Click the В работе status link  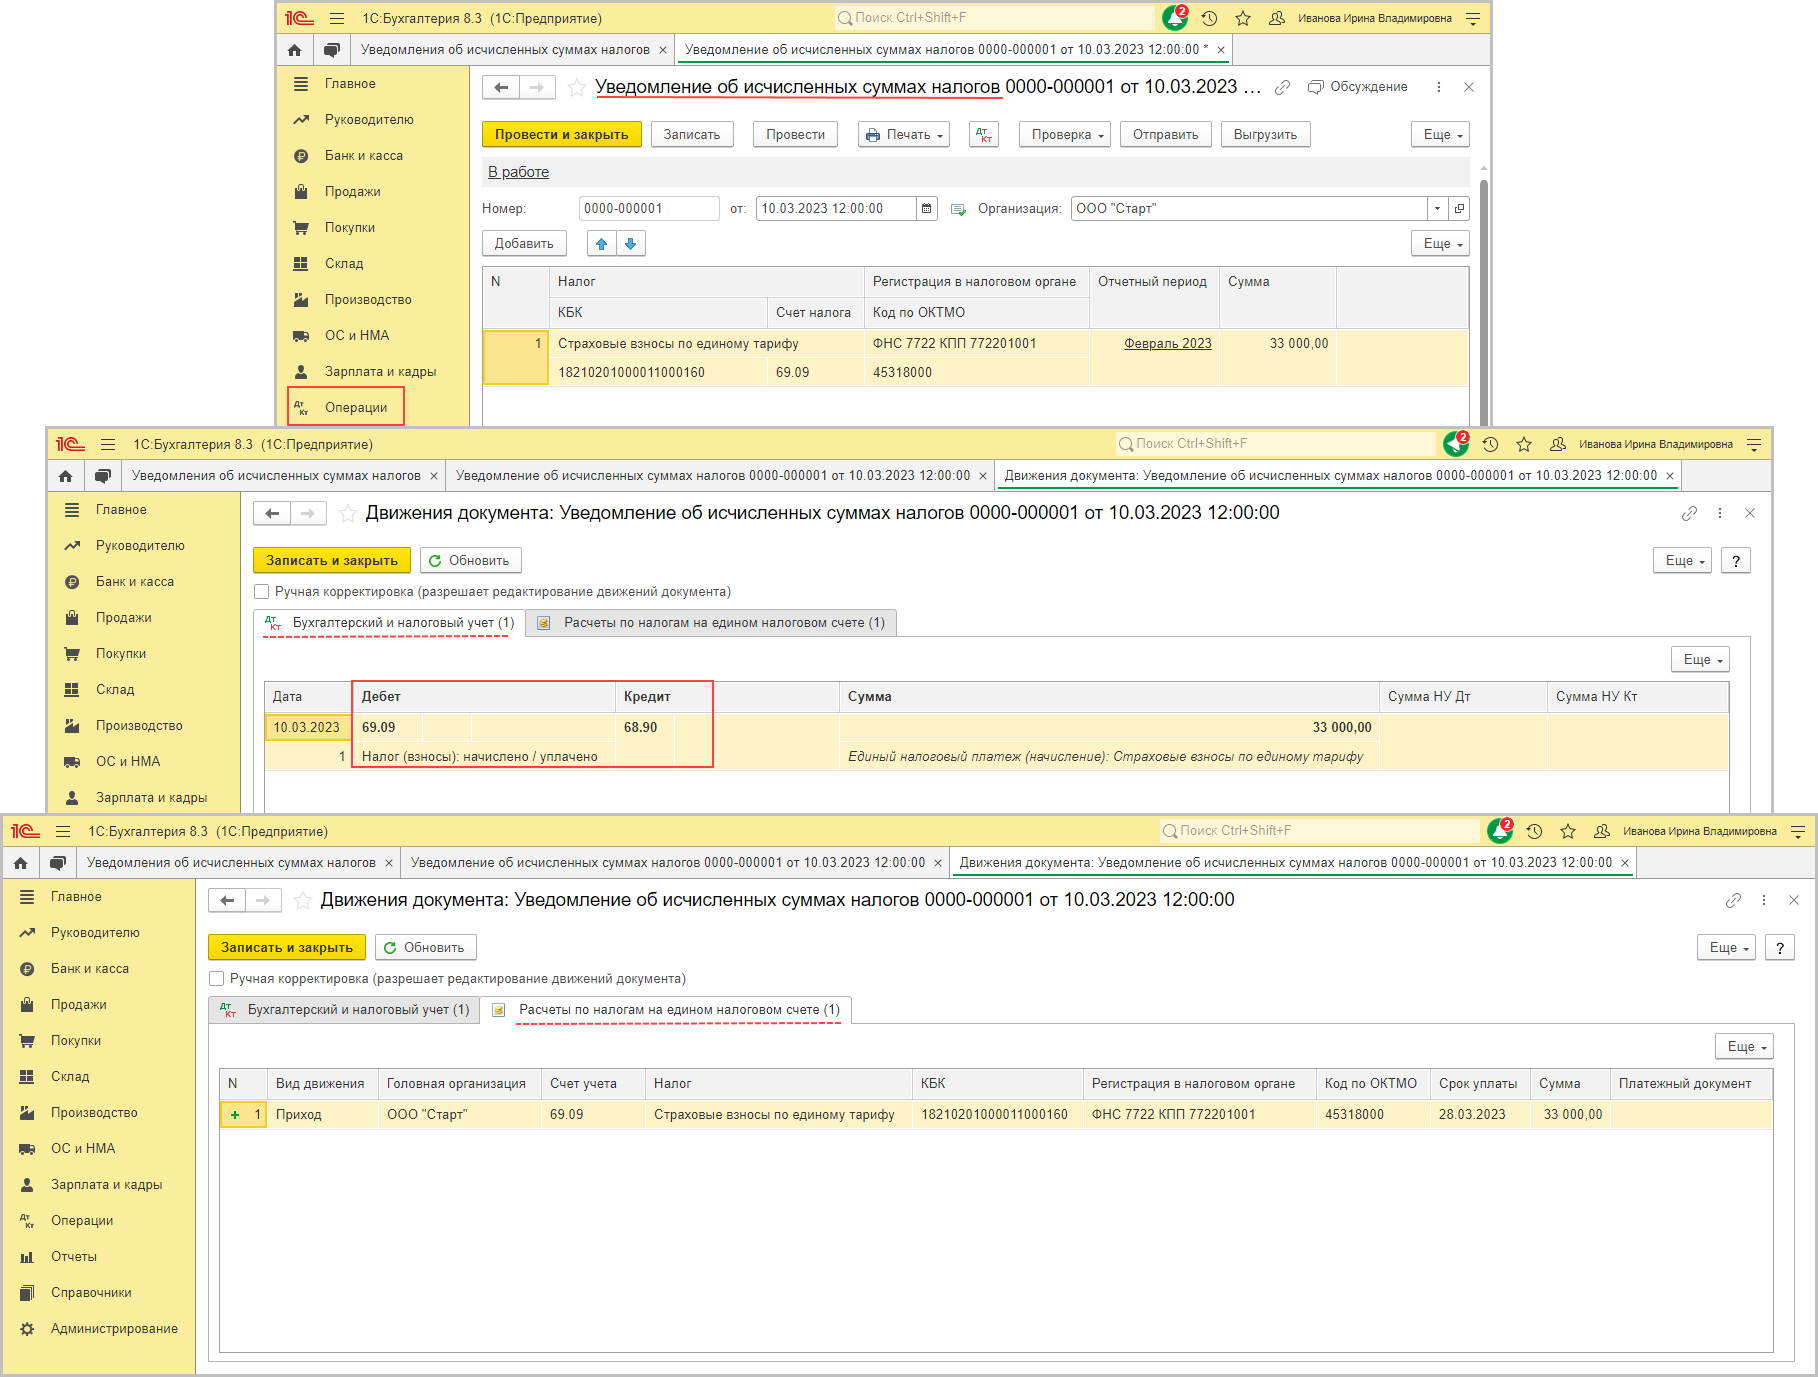point(518,172)
